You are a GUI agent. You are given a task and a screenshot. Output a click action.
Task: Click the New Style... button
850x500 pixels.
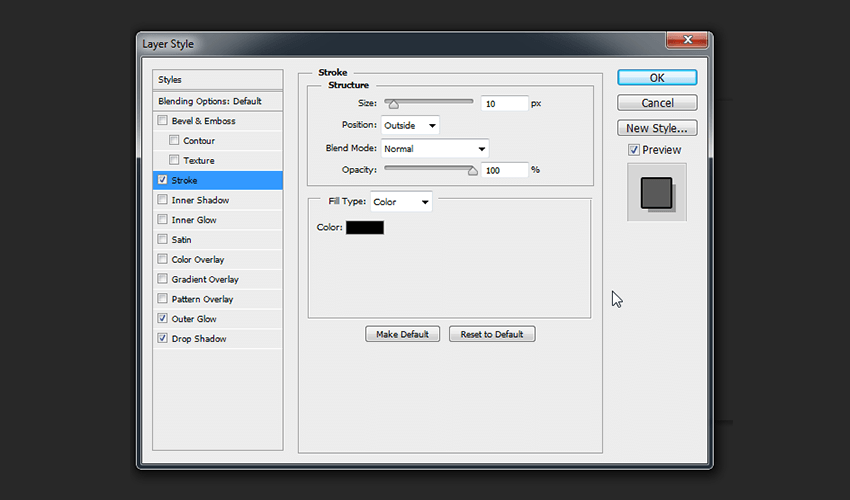click(657, 129)
